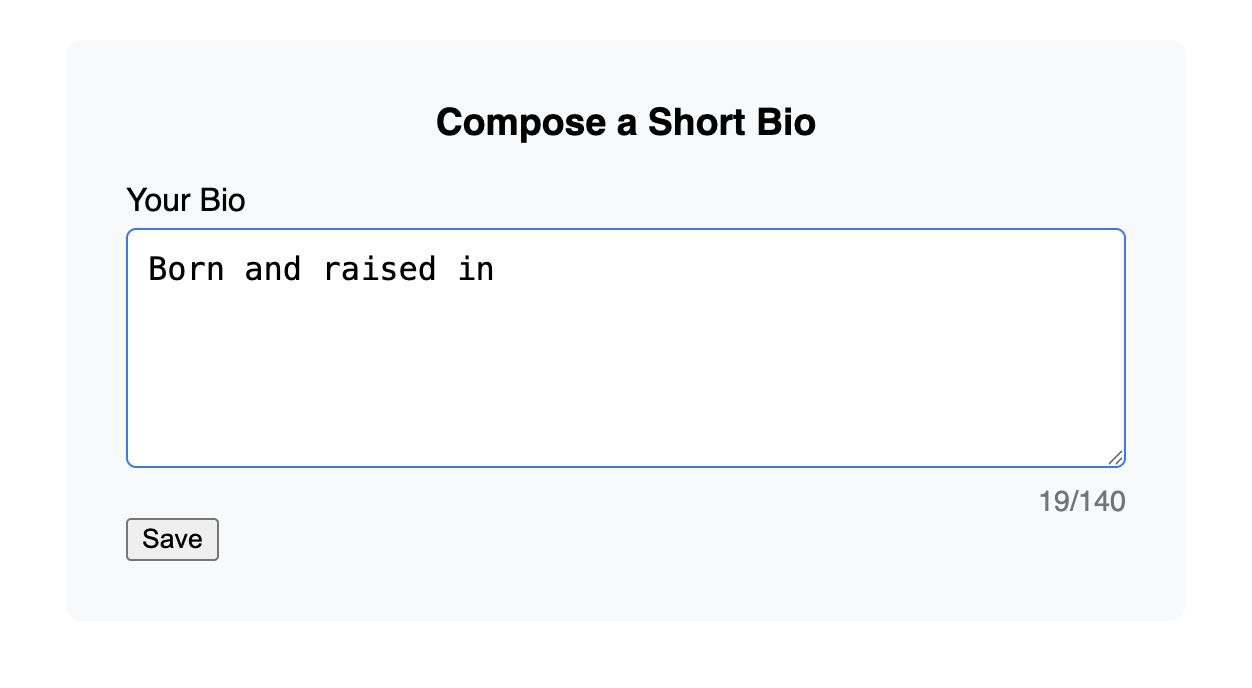Place cursor after the word 'in'
This screenshot has height=688, width=1252.
[x=496, y=269]
